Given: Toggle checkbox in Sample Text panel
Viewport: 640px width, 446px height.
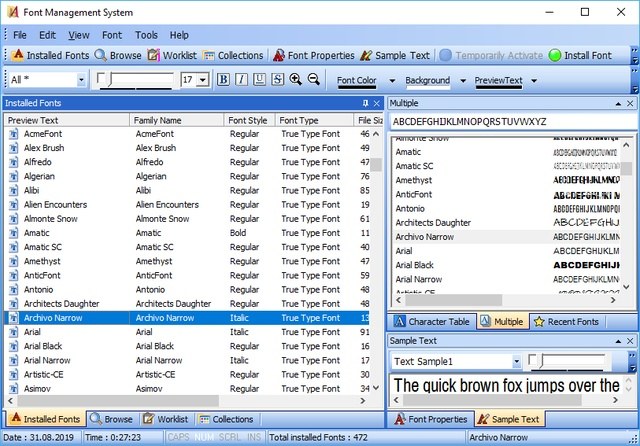Looking at the screenshot, I should pos(532,359).
